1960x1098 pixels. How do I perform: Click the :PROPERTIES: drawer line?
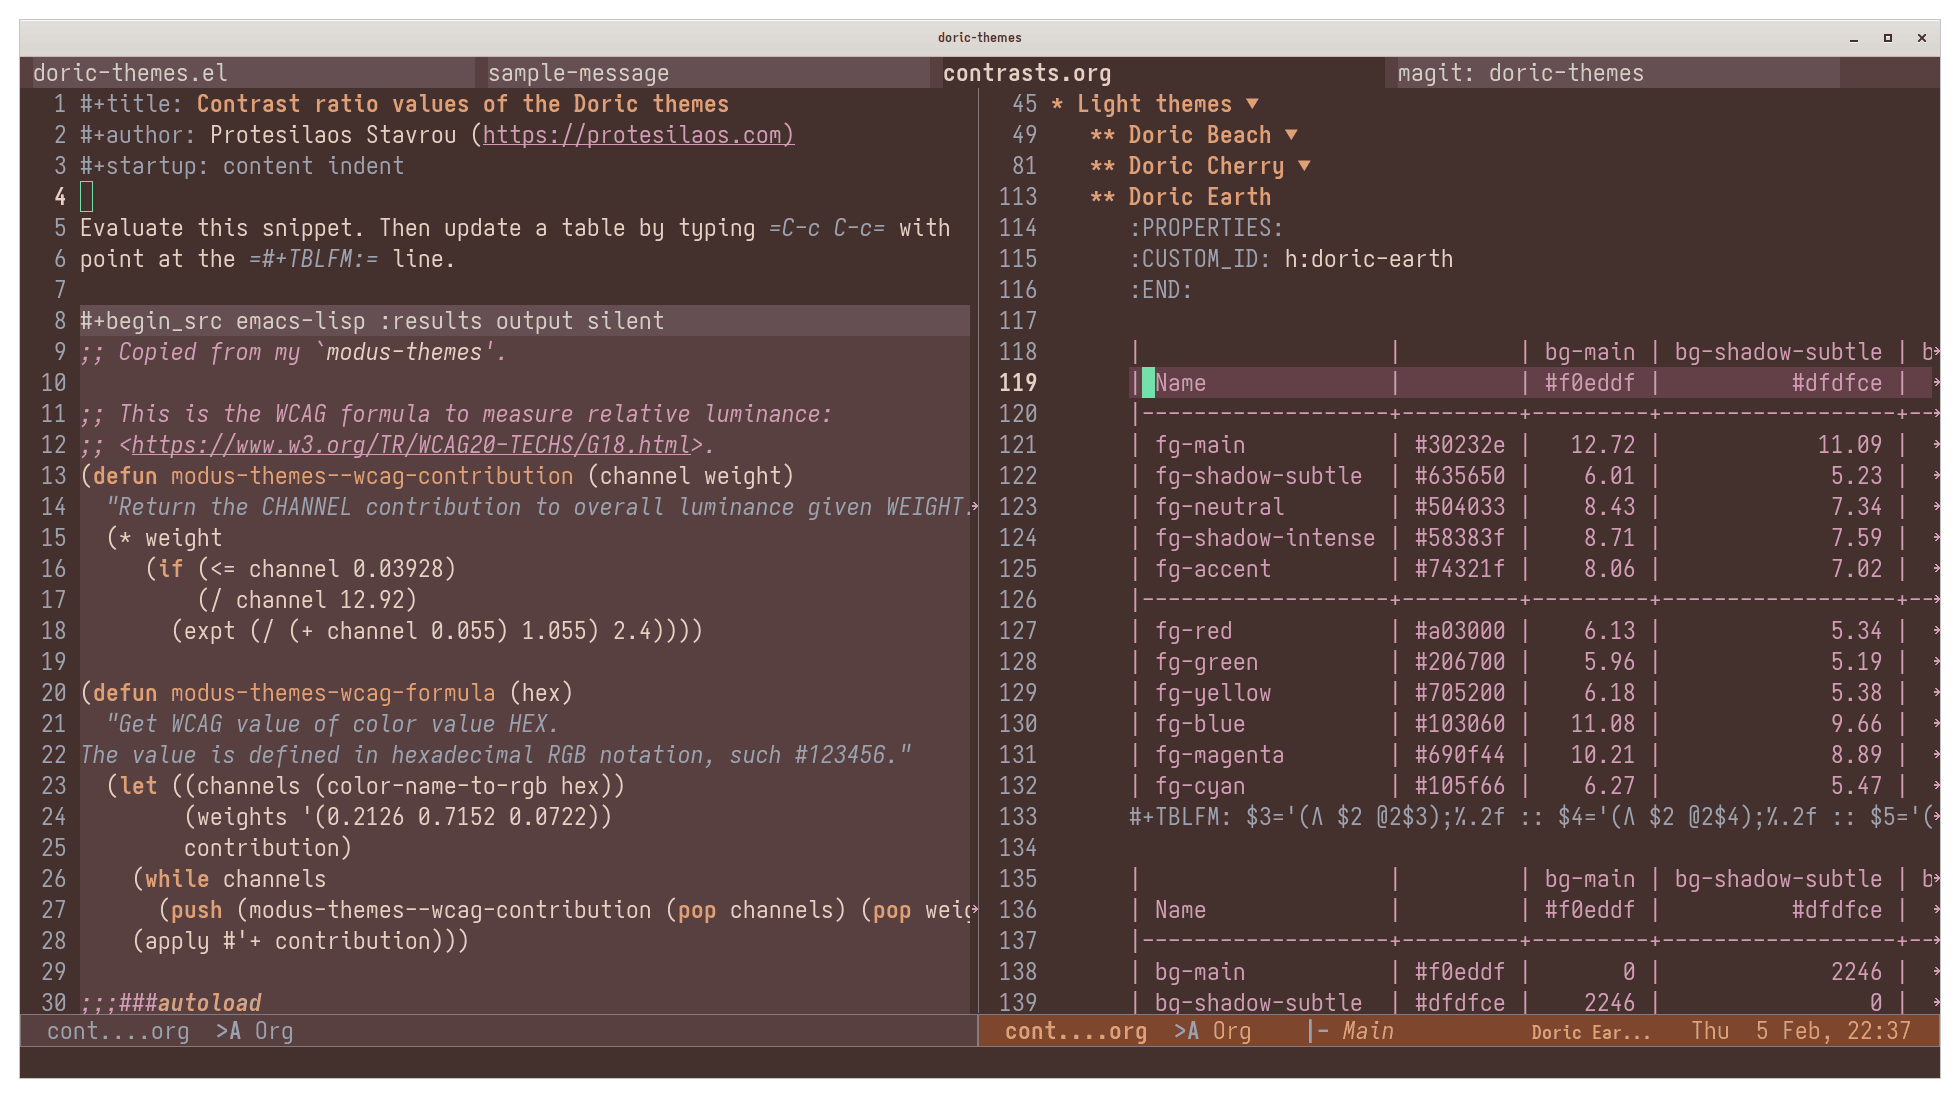[1206, 228]
